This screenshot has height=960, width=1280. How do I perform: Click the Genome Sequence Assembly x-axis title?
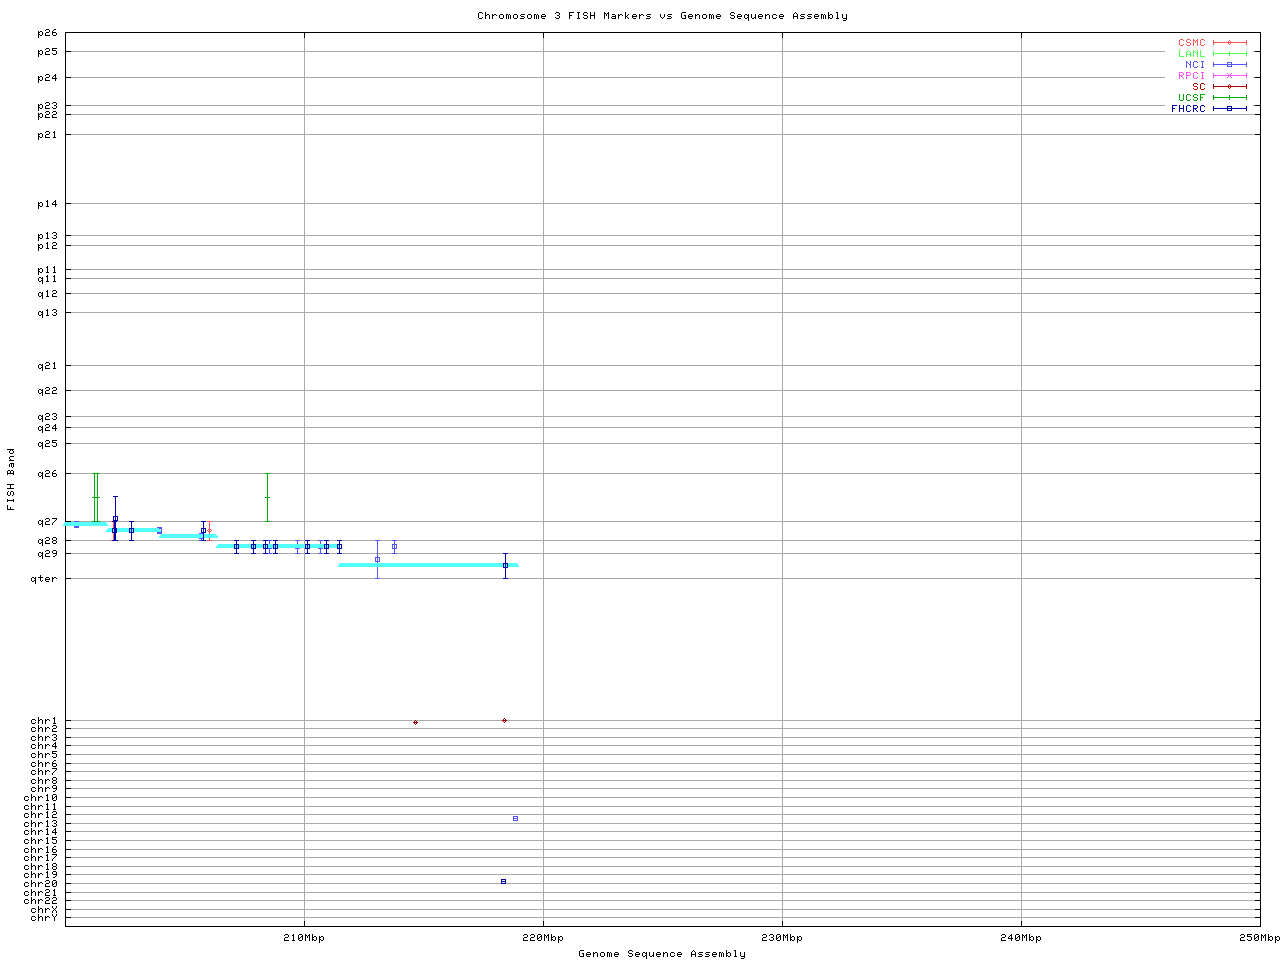tap(662, 954)
